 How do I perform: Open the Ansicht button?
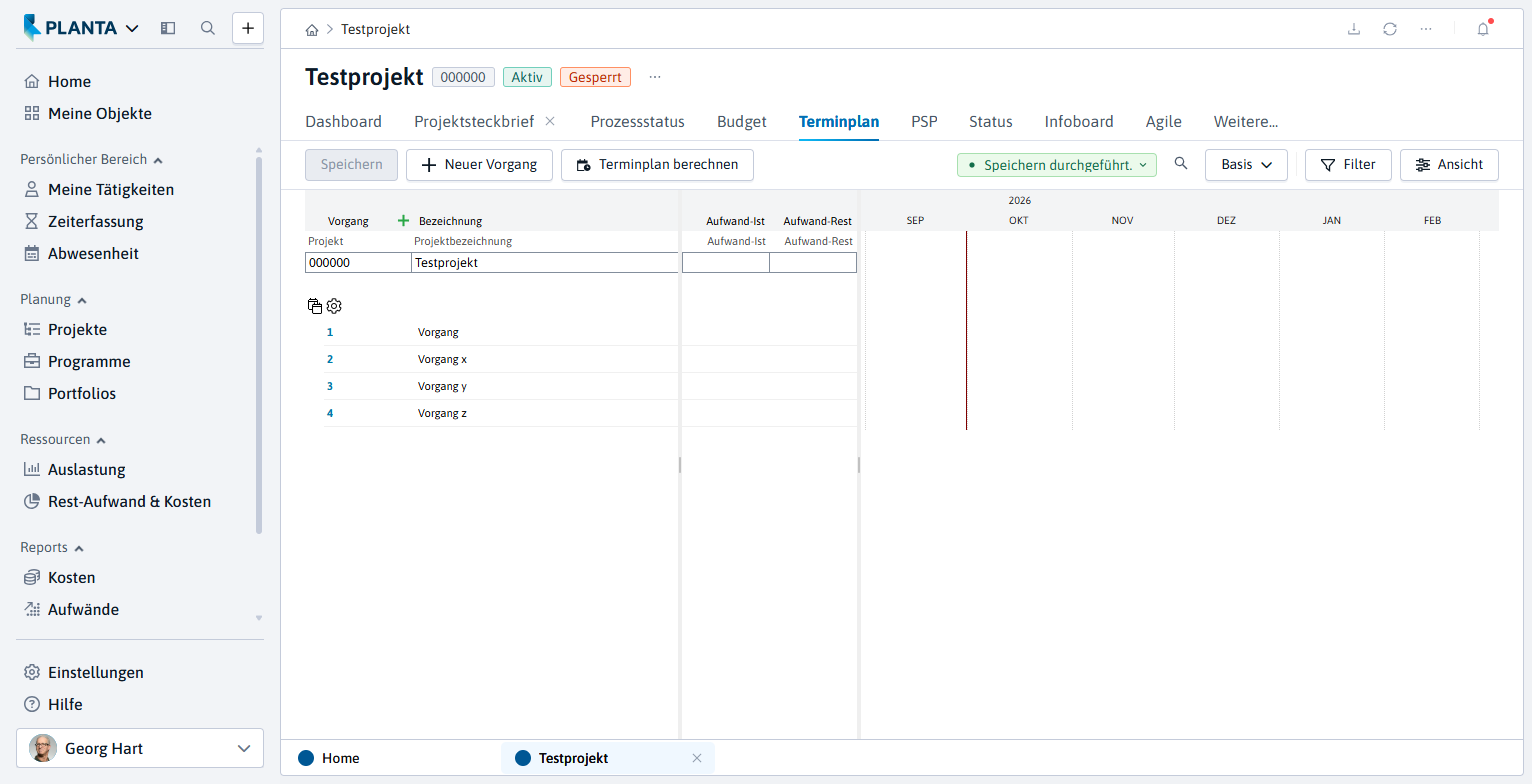pyautogui.click(x=1449, y=165)
